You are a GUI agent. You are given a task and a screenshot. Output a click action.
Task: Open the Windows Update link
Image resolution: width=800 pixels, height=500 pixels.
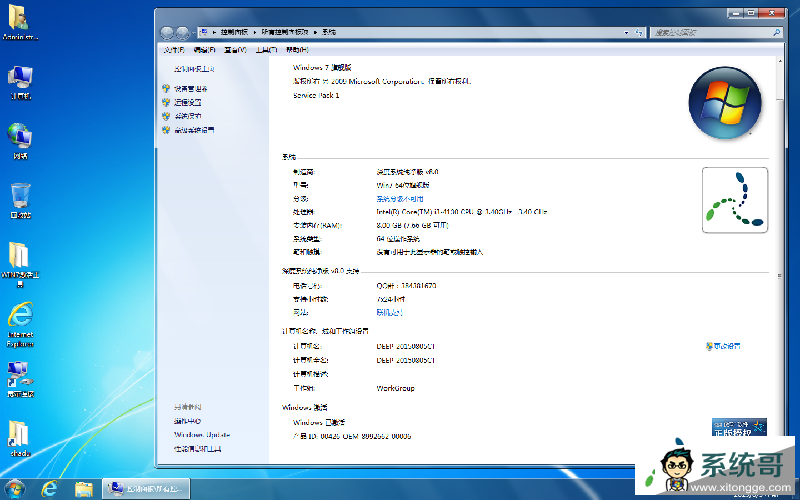pyautogui.click(x=202, y=435)
